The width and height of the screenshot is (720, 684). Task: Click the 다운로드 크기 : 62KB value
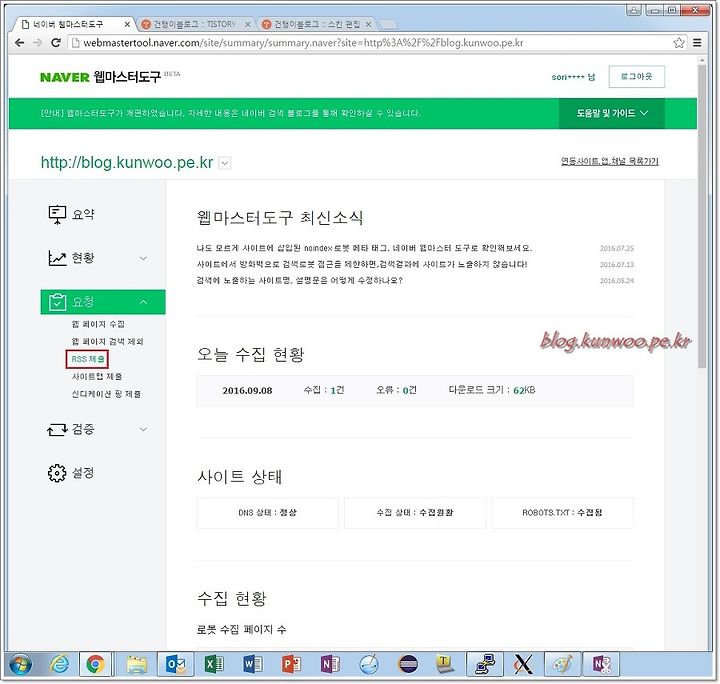point(492,390)
